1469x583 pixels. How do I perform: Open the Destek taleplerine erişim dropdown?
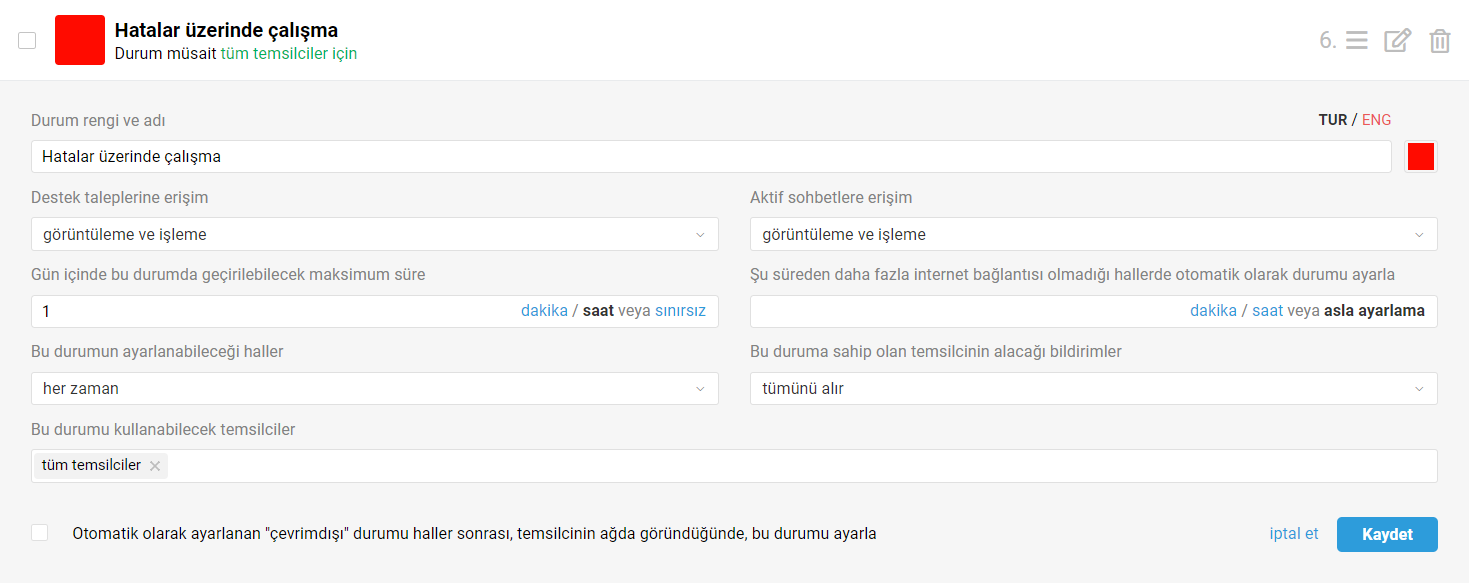point(374,235)
